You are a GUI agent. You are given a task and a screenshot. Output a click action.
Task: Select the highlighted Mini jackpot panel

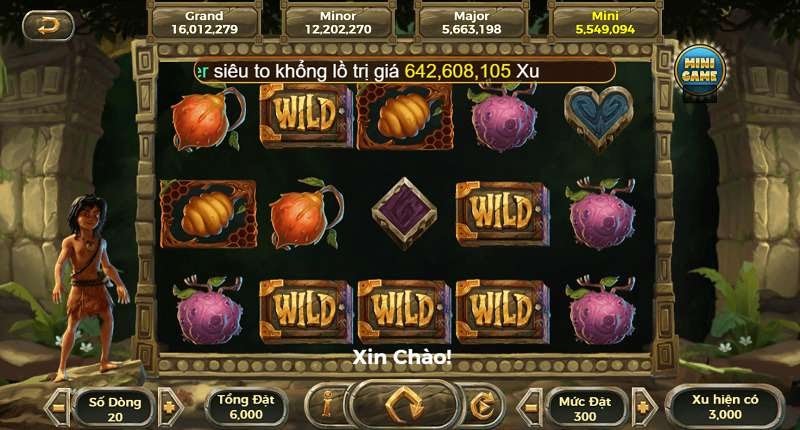(x=605, y=22)
